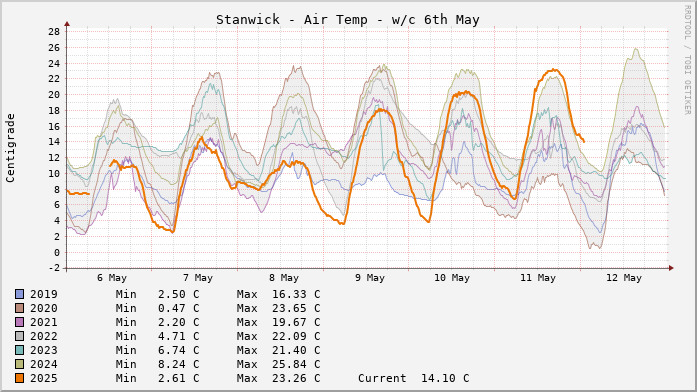
Task: Click the '16' y-axis value
Action: (54, 127)
